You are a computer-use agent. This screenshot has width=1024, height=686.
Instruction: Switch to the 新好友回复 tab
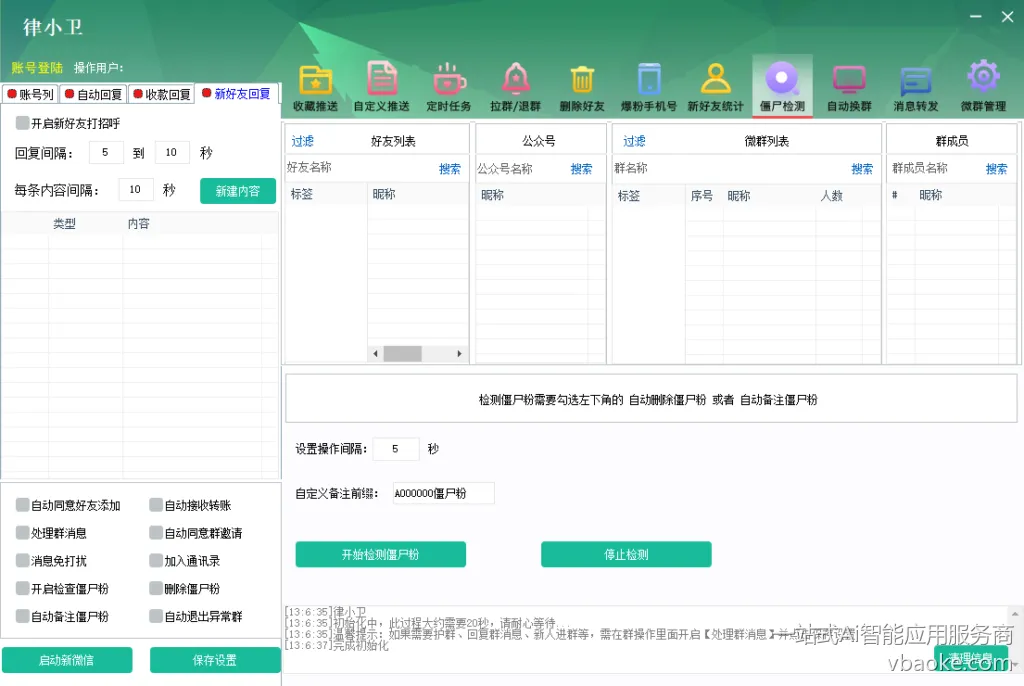pyautogui.click(x=236, y=93)
